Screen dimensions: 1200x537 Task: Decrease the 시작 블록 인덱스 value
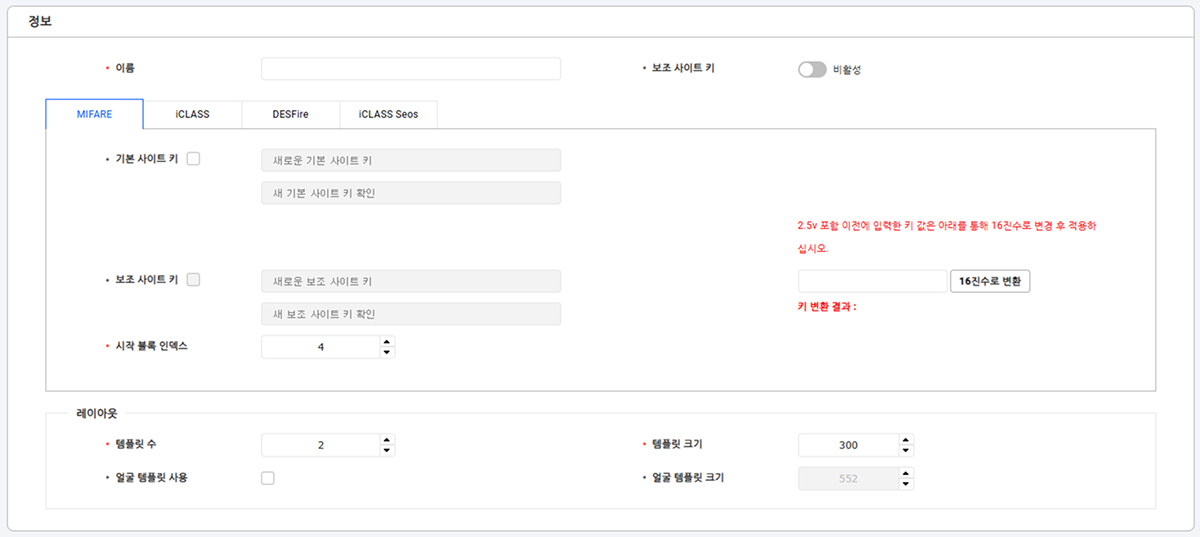387,352
